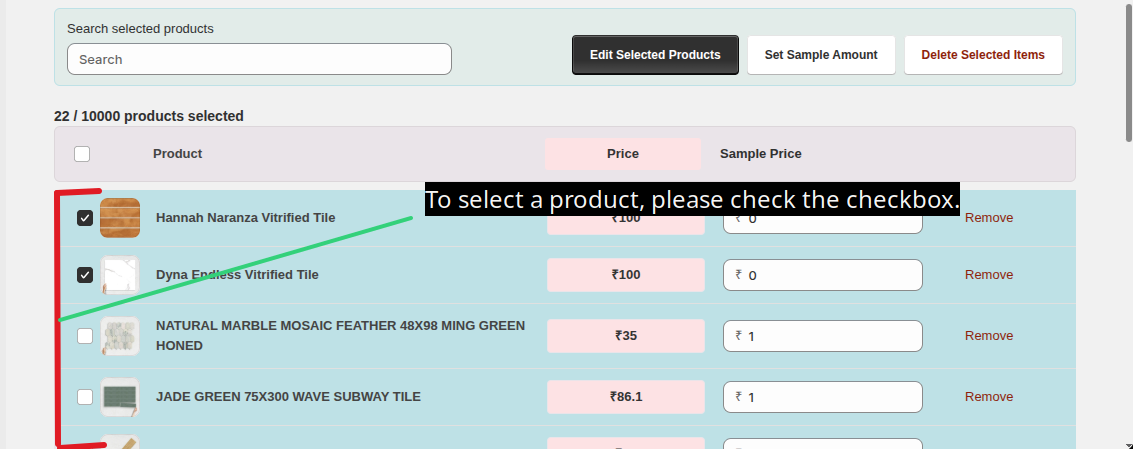This screenshot has height=449, width=1133.
Task: Check the Jade Green Wave Subway Tile checkbox
Action: [85, 397]
